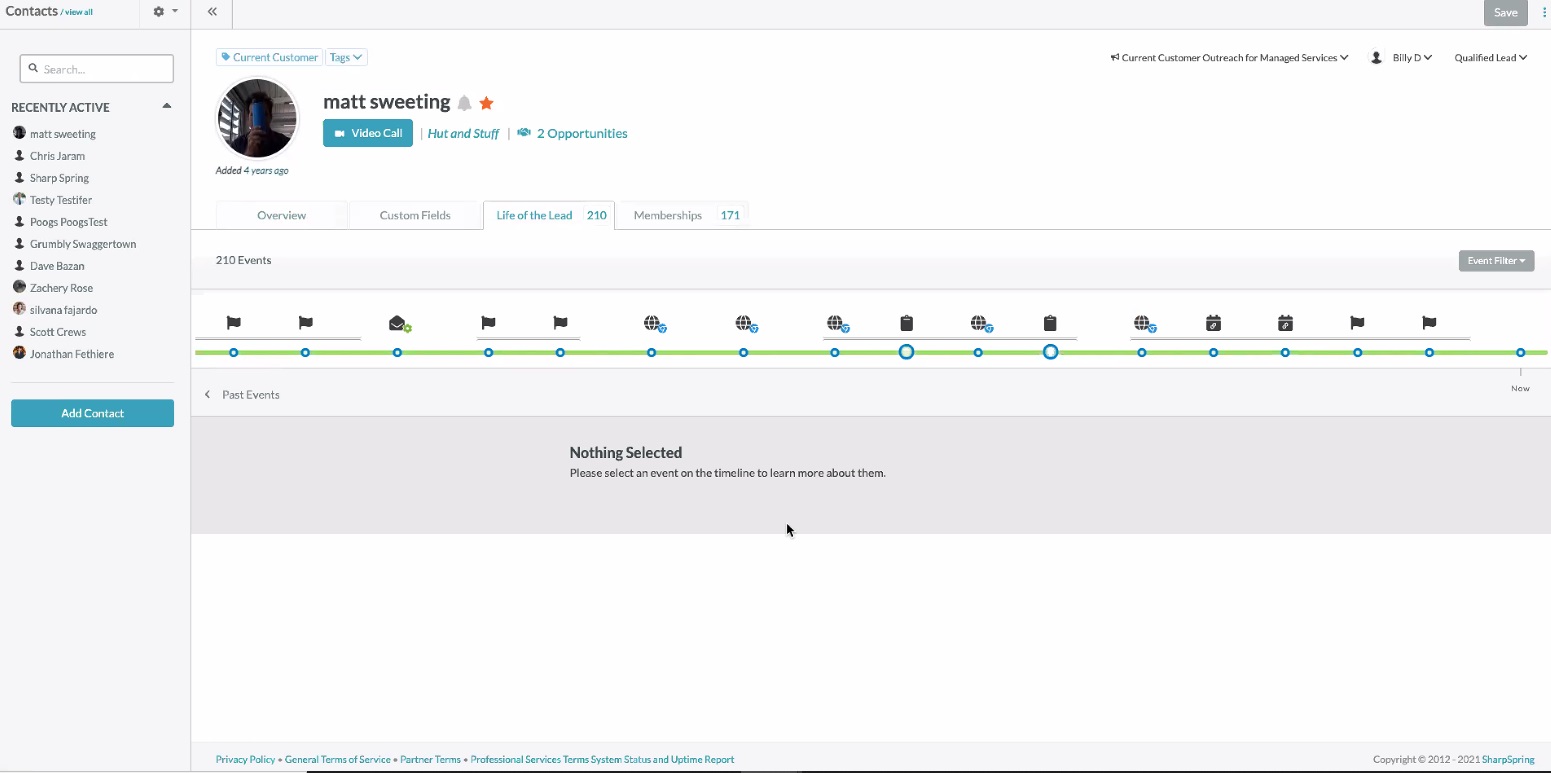Select Dave Bazan in contact list

click(57, 266)
